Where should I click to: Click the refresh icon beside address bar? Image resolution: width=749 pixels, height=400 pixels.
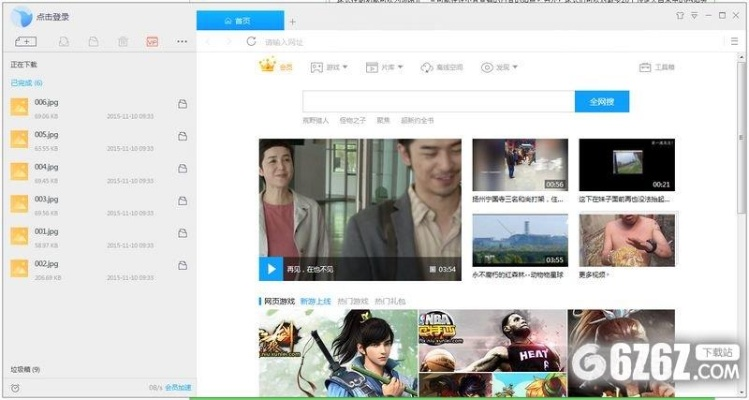click(x=250, y=42)
